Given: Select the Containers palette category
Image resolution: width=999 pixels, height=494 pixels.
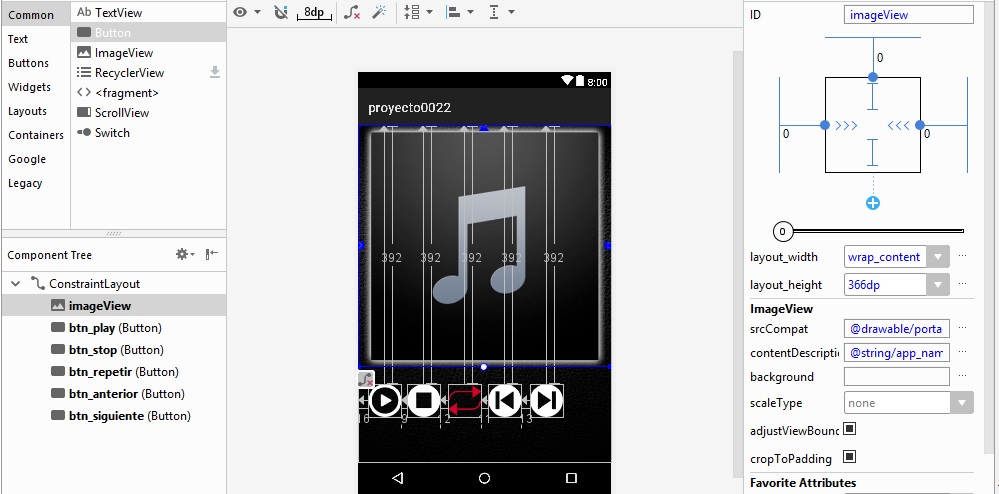Looking at the screenshot, I should [x=36, y=135].
